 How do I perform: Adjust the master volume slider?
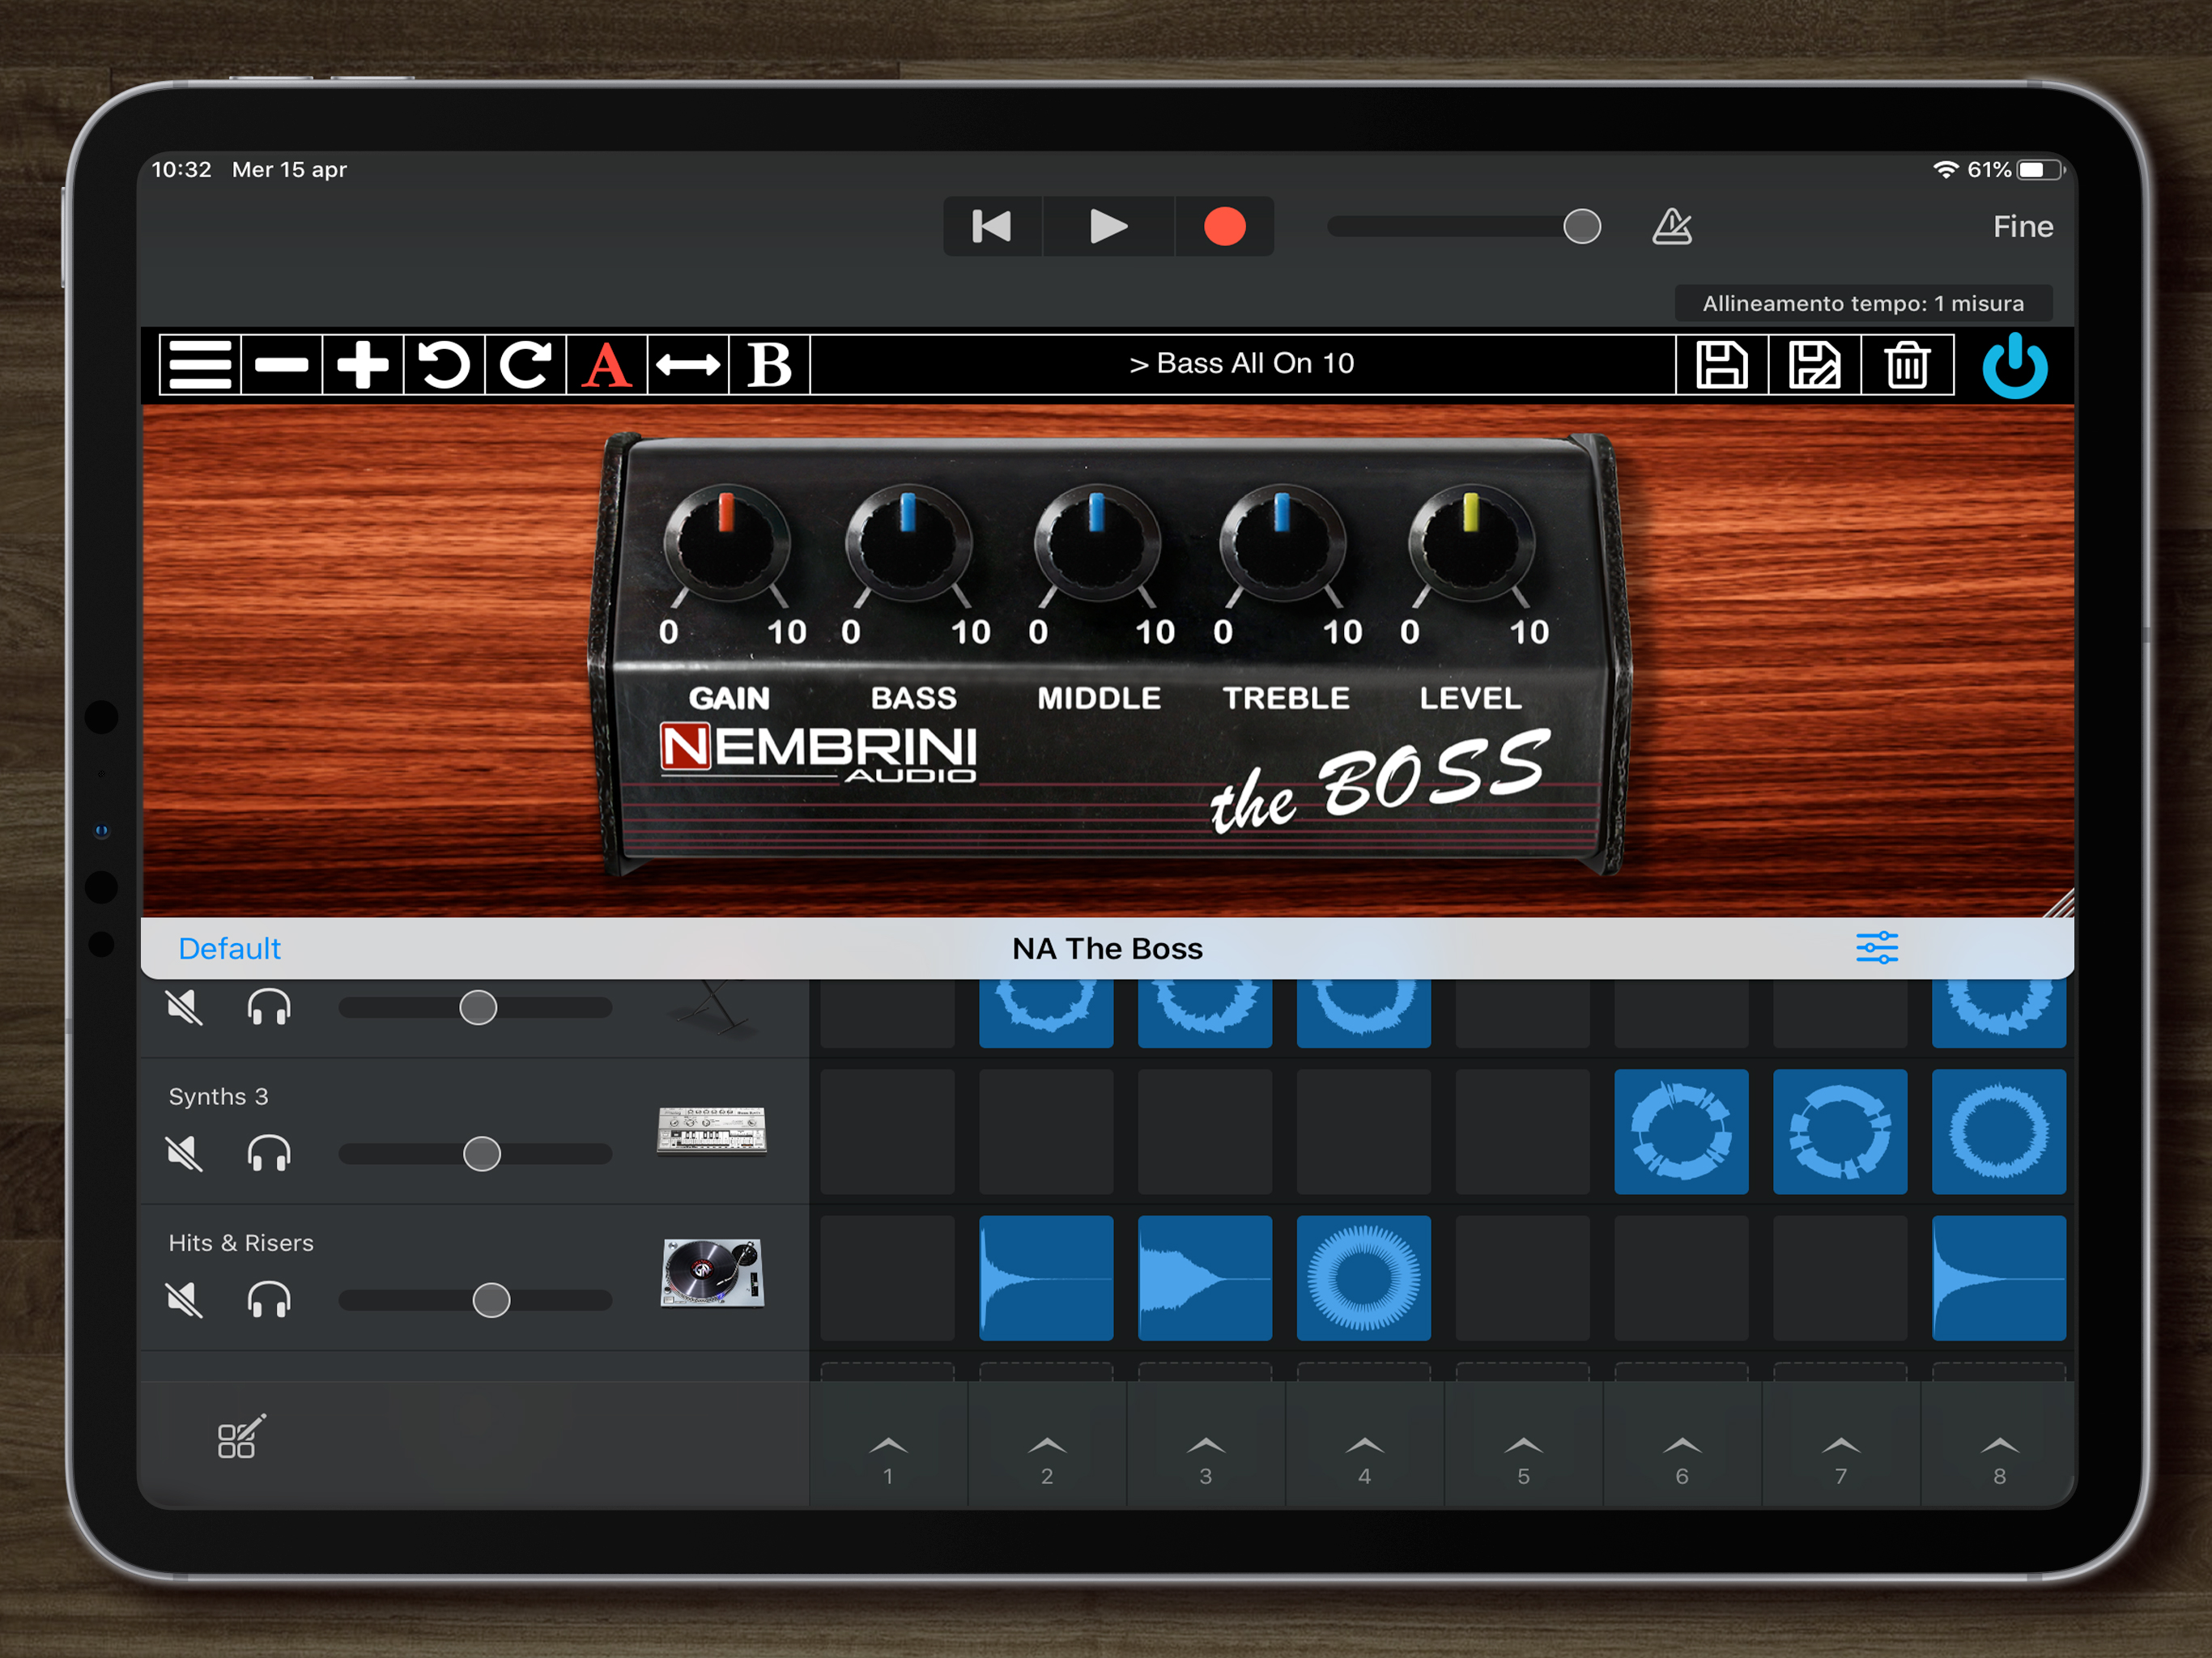coord(1464,227)
